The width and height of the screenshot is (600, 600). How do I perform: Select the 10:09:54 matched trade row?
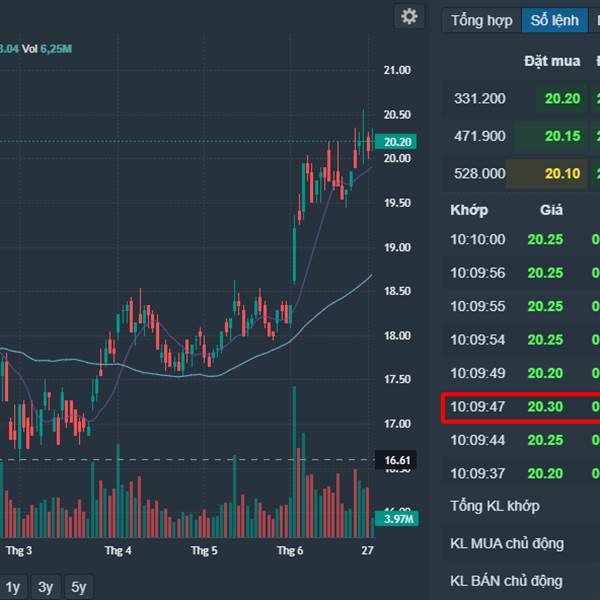522,340
